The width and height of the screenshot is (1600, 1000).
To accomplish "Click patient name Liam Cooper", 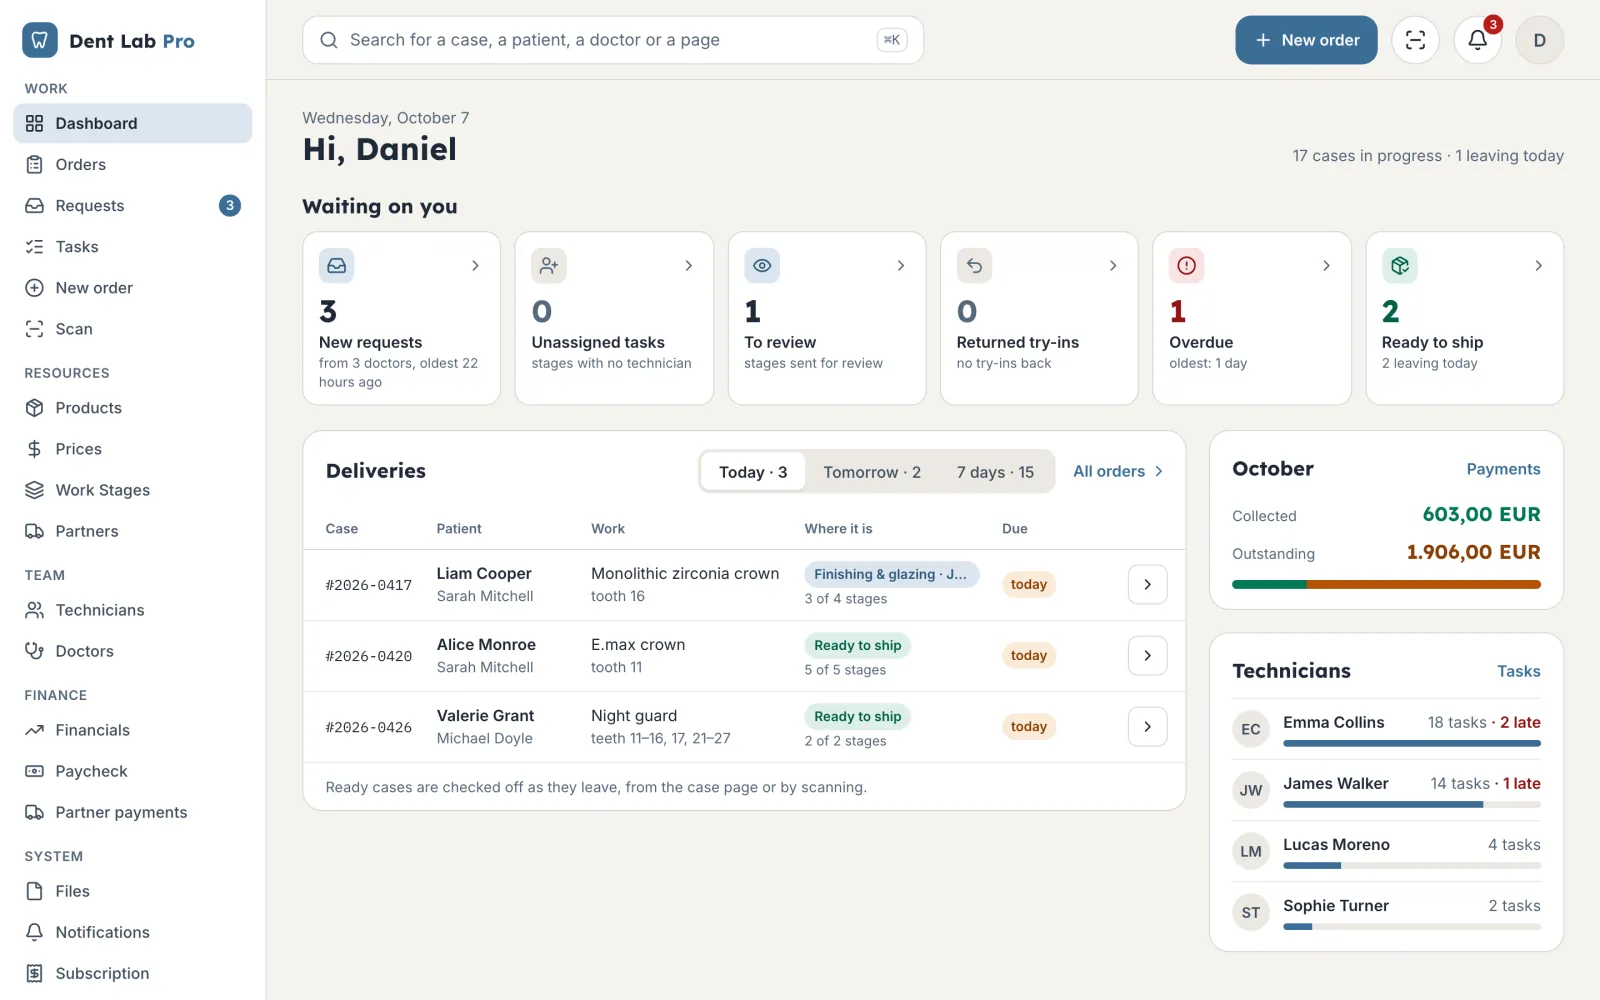I will point(483,573).
